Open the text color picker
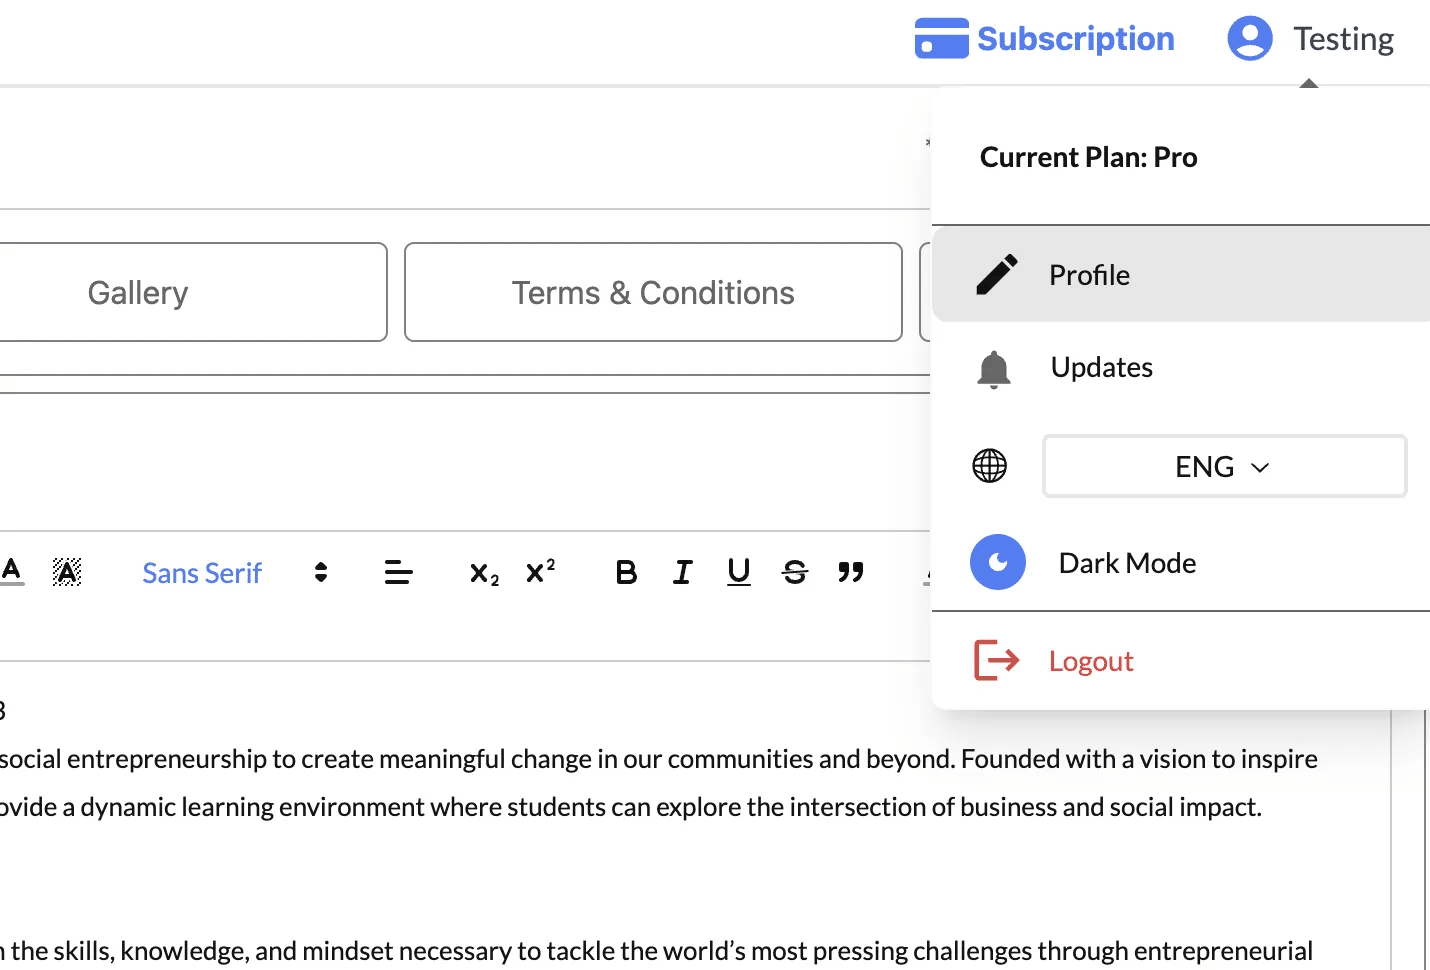This screenshot has height=970, width=1430. (x=12, y=572)
